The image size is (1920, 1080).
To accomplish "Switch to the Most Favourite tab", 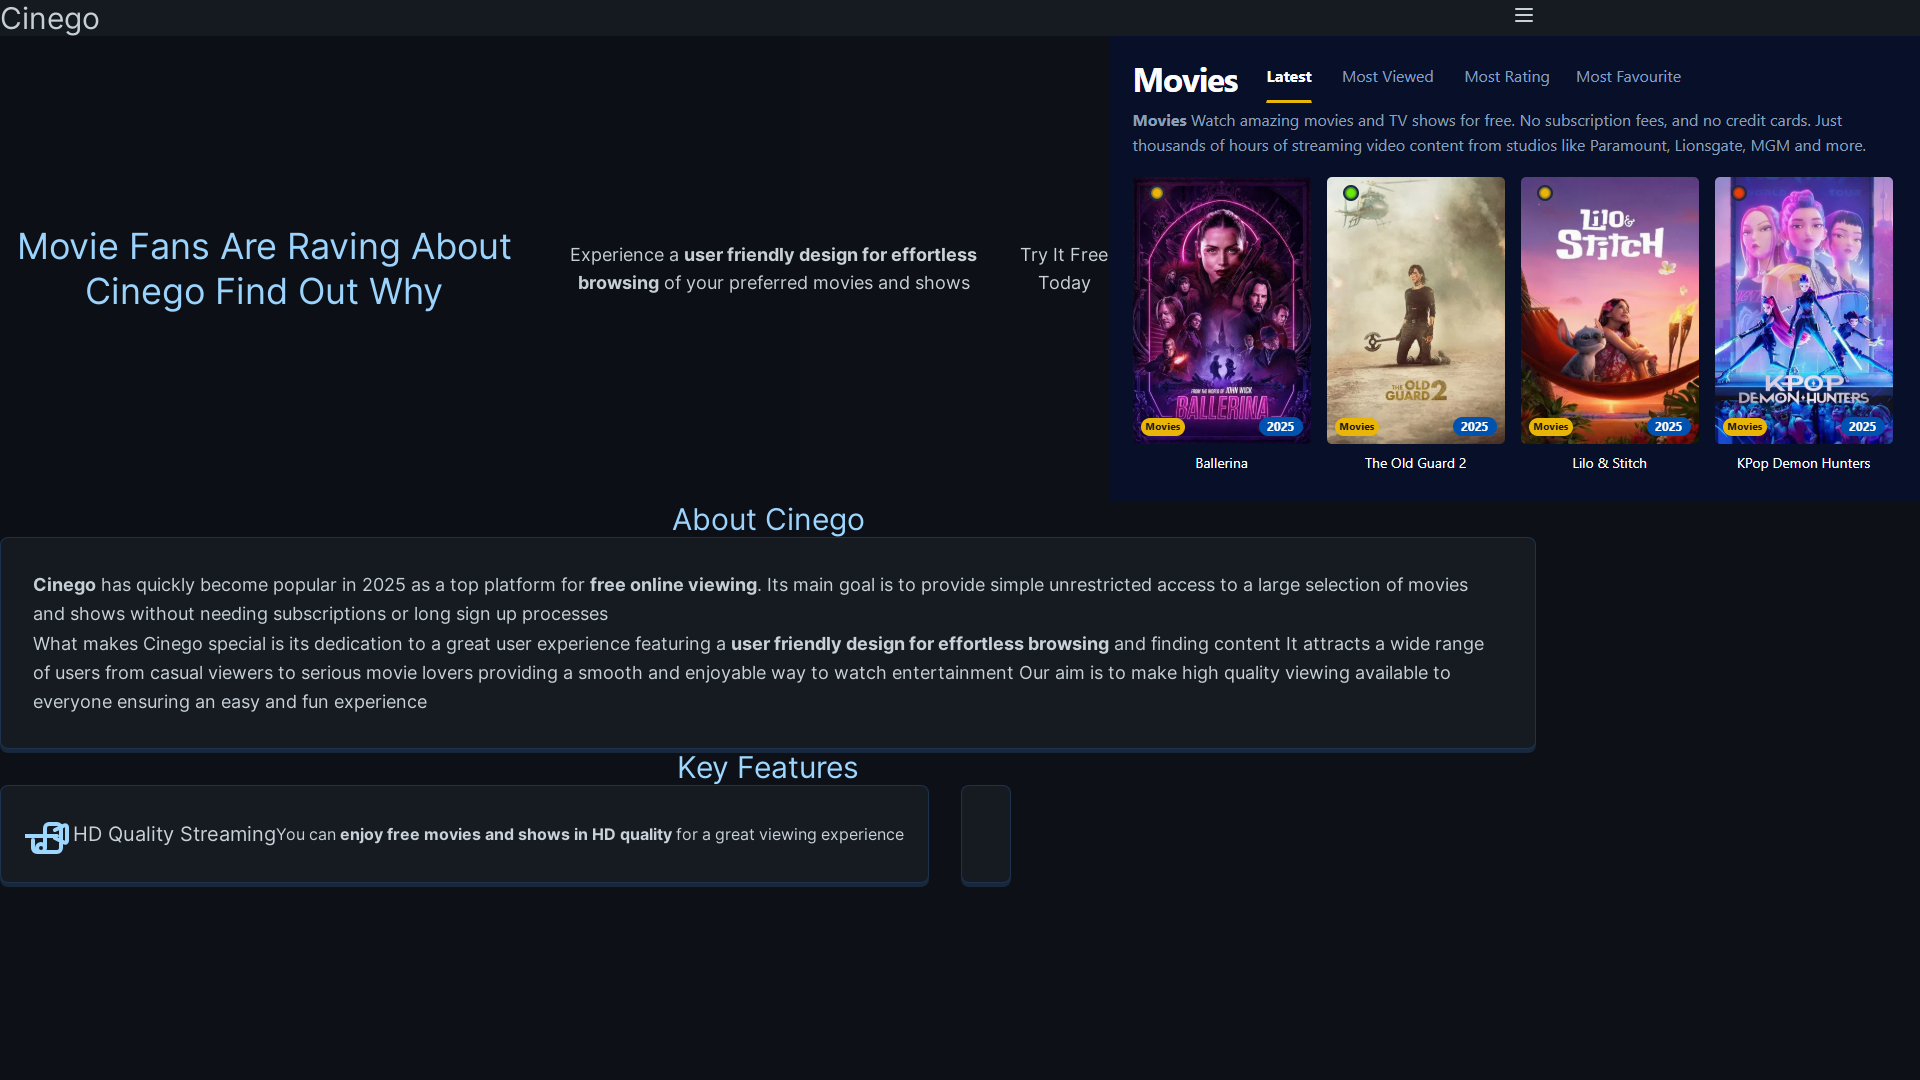I will 1628,77.
